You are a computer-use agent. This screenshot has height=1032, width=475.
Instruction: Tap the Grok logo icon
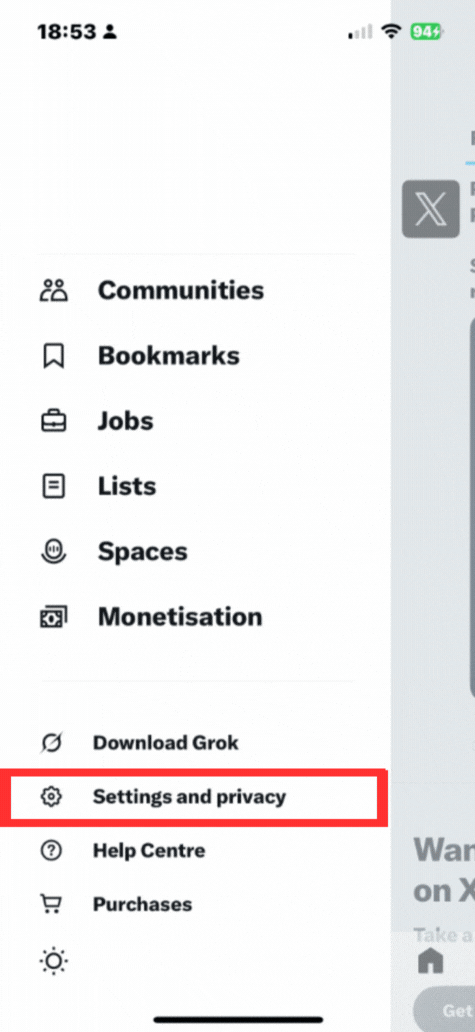click(x=51, y=743)
